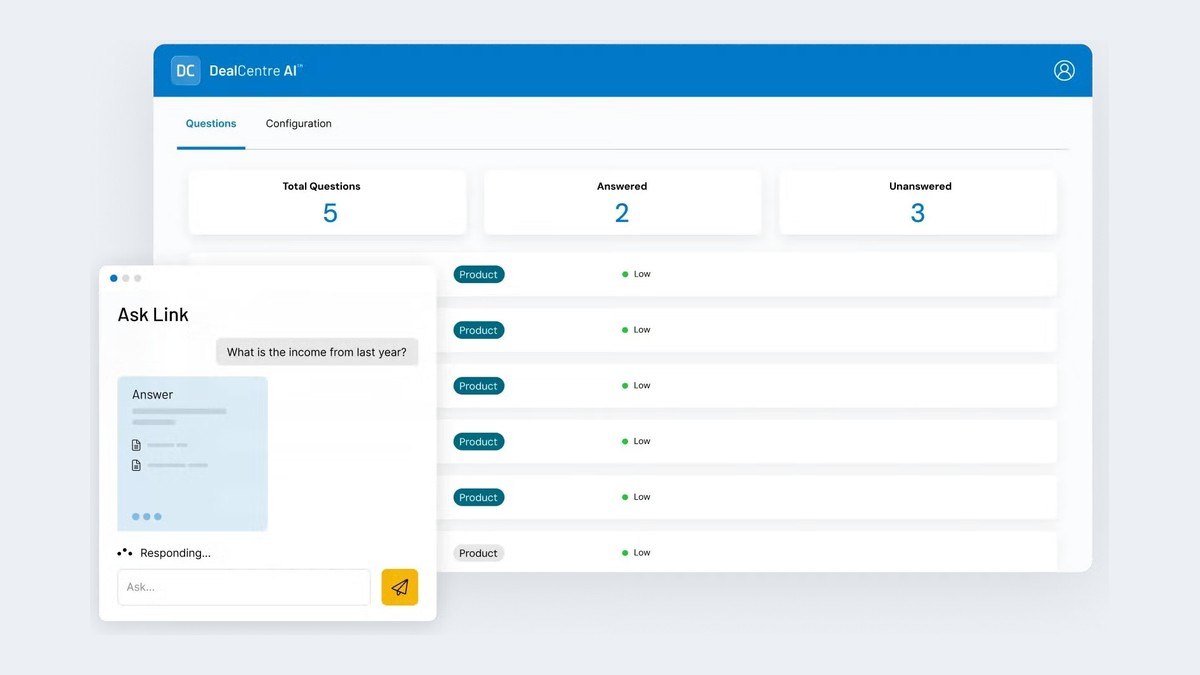
Task: Focus the Ask... input field
Action: pyautogui.click(x=244, y=587)
